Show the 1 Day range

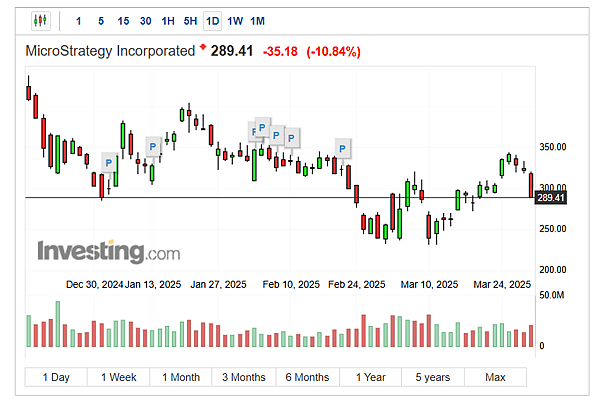(56, 377)
